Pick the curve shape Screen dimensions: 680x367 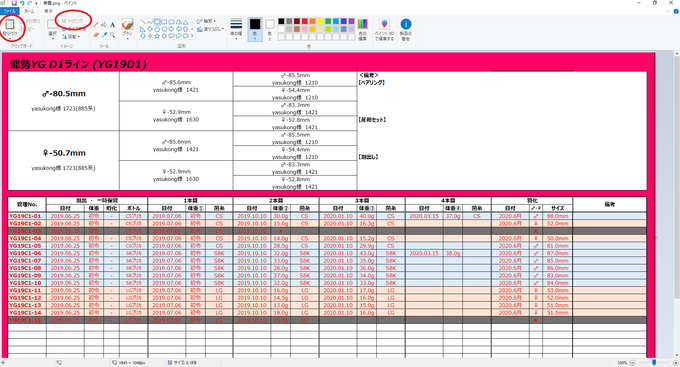150,22
